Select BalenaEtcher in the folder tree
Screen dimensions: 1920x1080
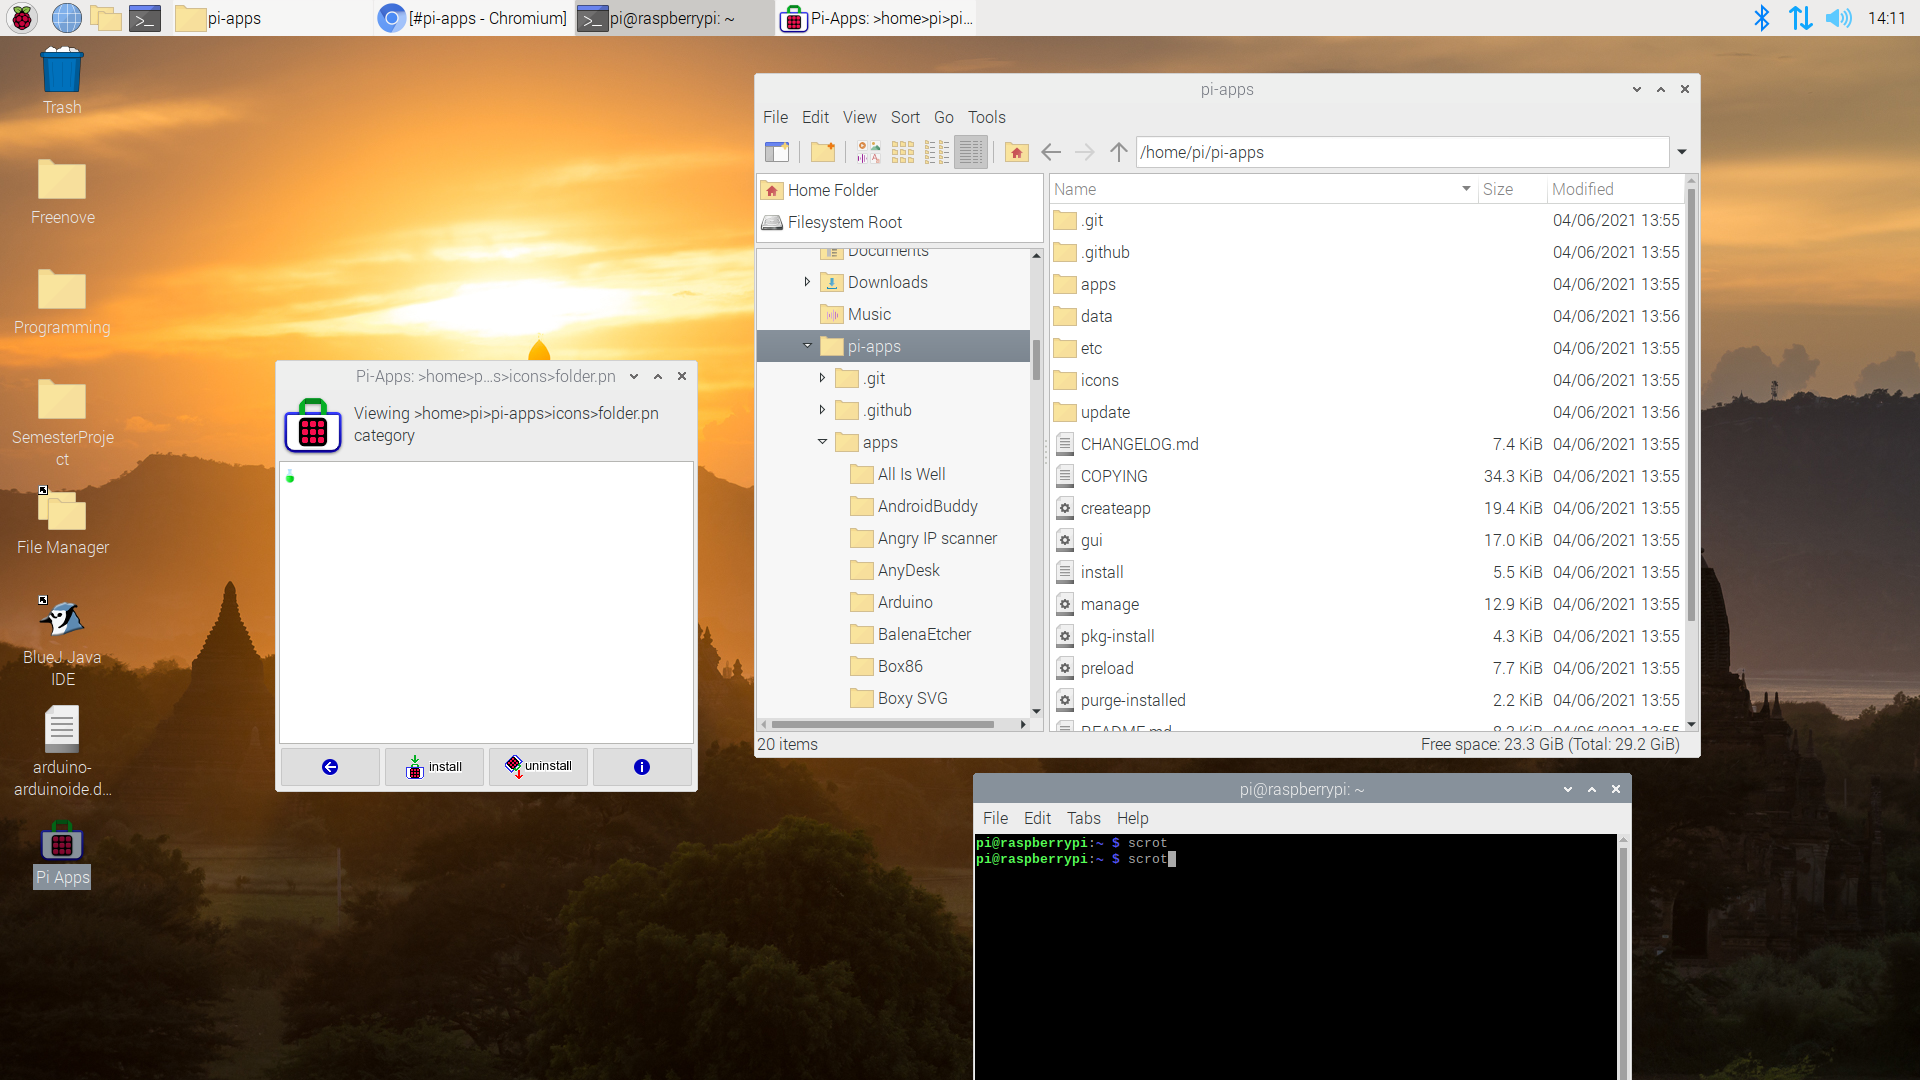tap(924, 634)
